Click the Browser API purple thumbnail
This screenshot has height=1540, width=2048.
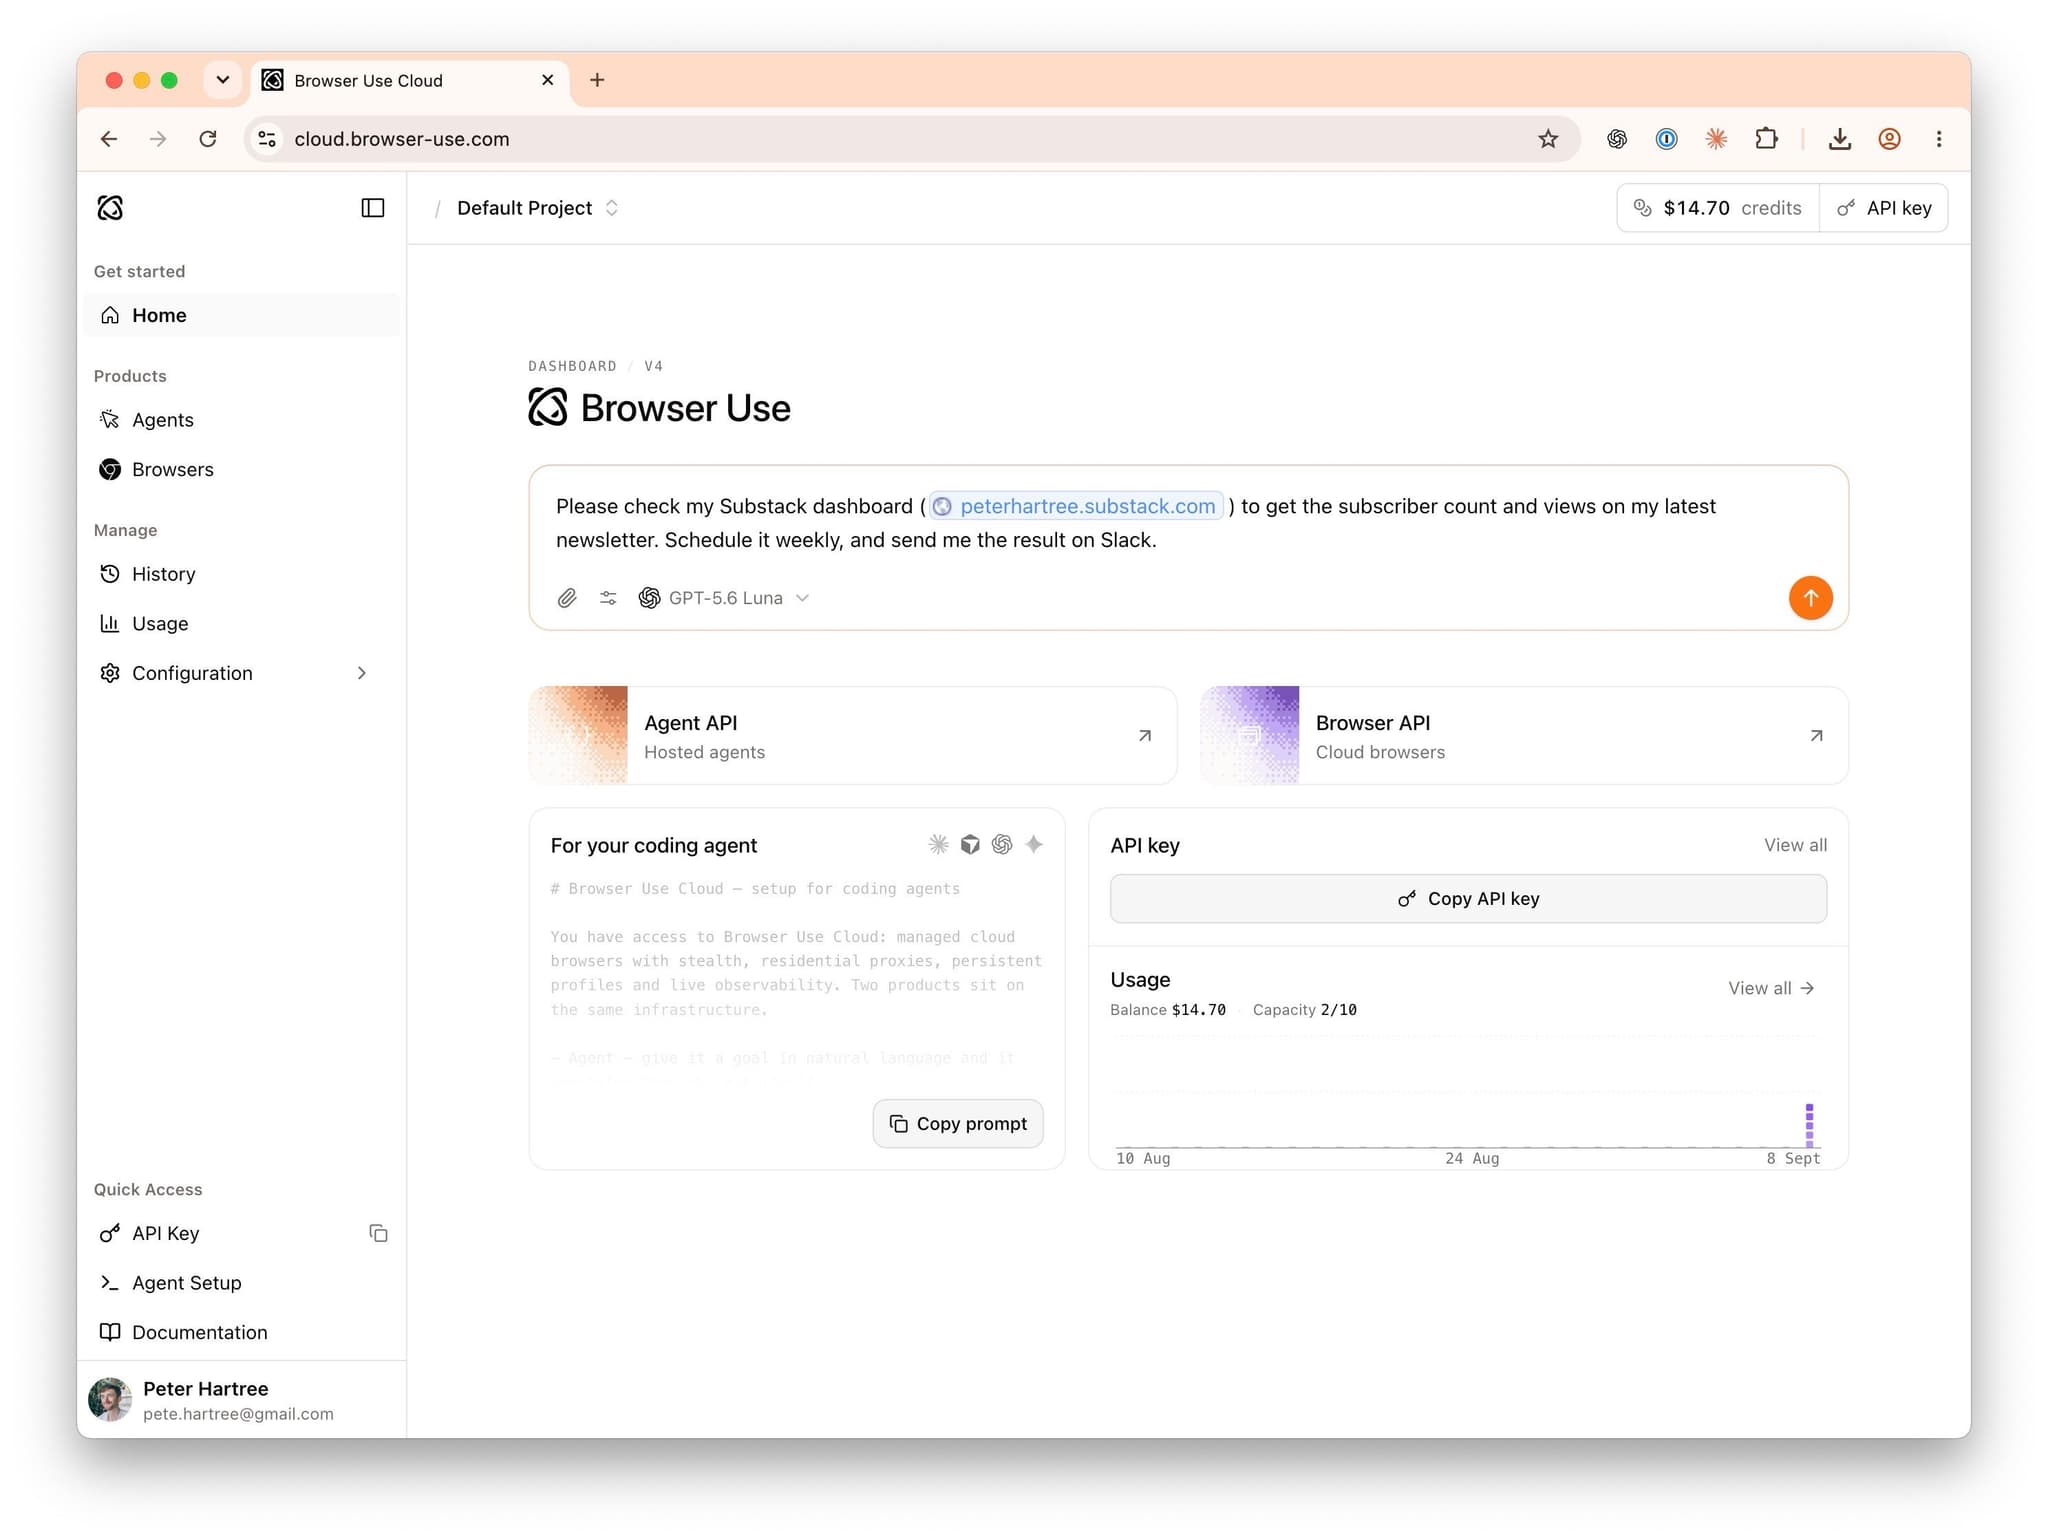pyautogui.click(x=1250, y=736)
